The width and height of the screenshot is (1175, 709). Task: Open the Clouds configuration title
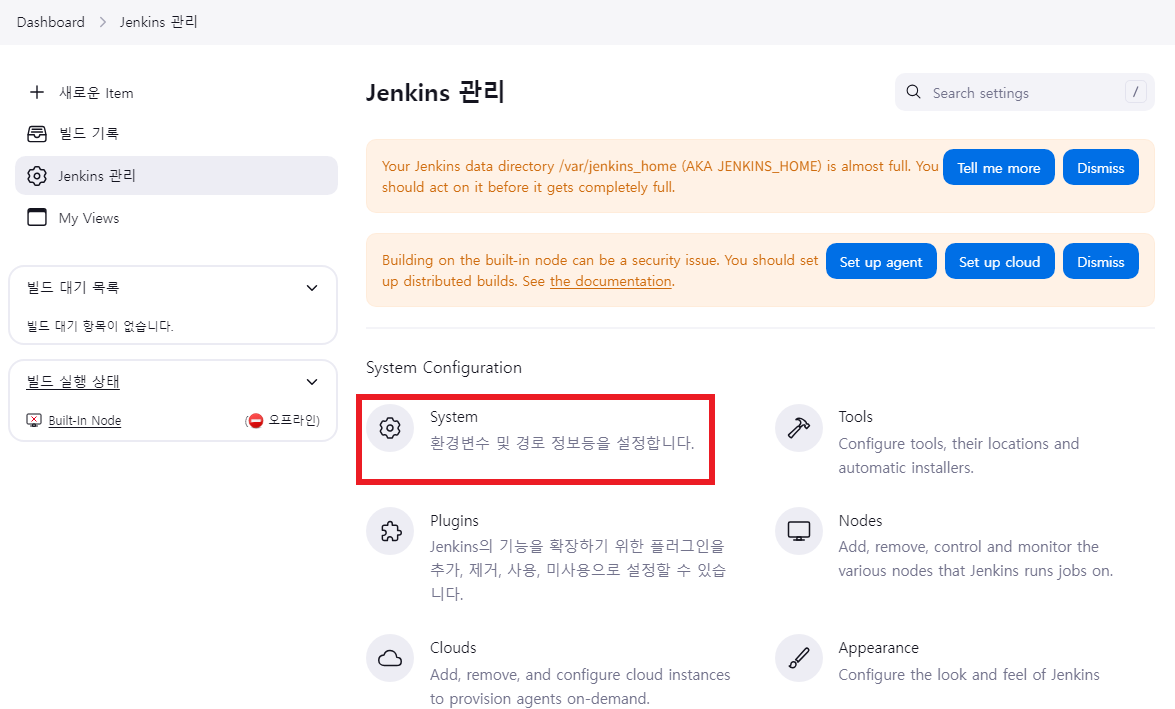click(453, 648)
